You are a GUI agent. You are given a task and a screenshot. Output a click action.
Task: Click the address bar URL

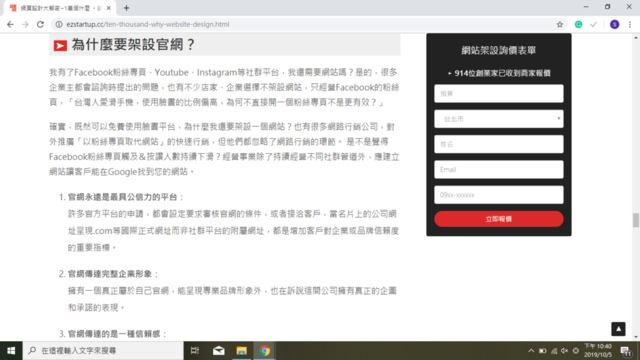(x=148, y=24)
